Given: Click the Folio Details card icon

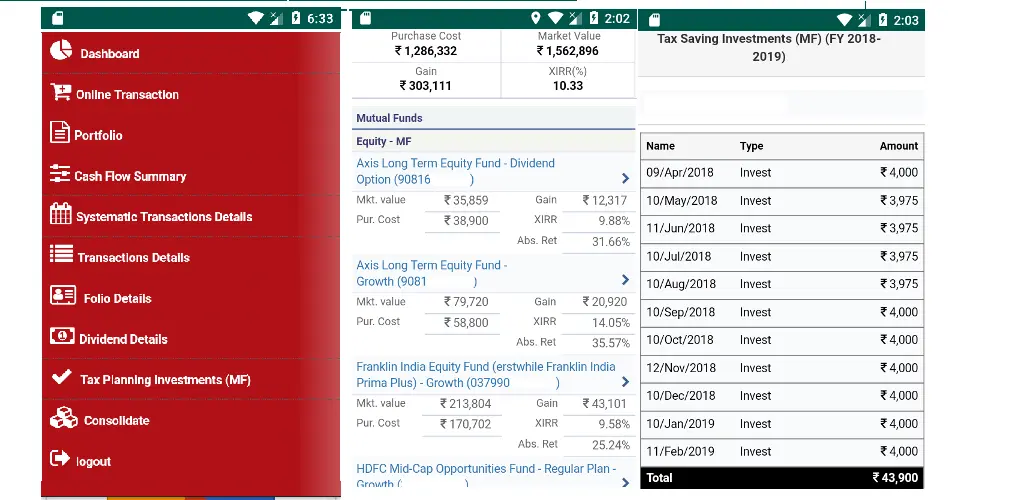Looking at the screenshot, I should (63, 295).
